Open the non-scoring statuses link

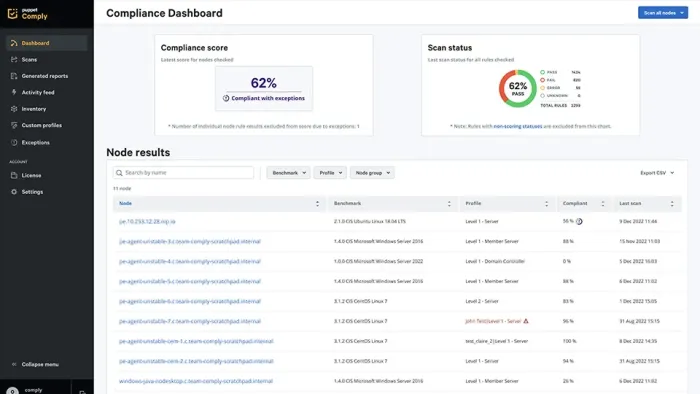518,126
